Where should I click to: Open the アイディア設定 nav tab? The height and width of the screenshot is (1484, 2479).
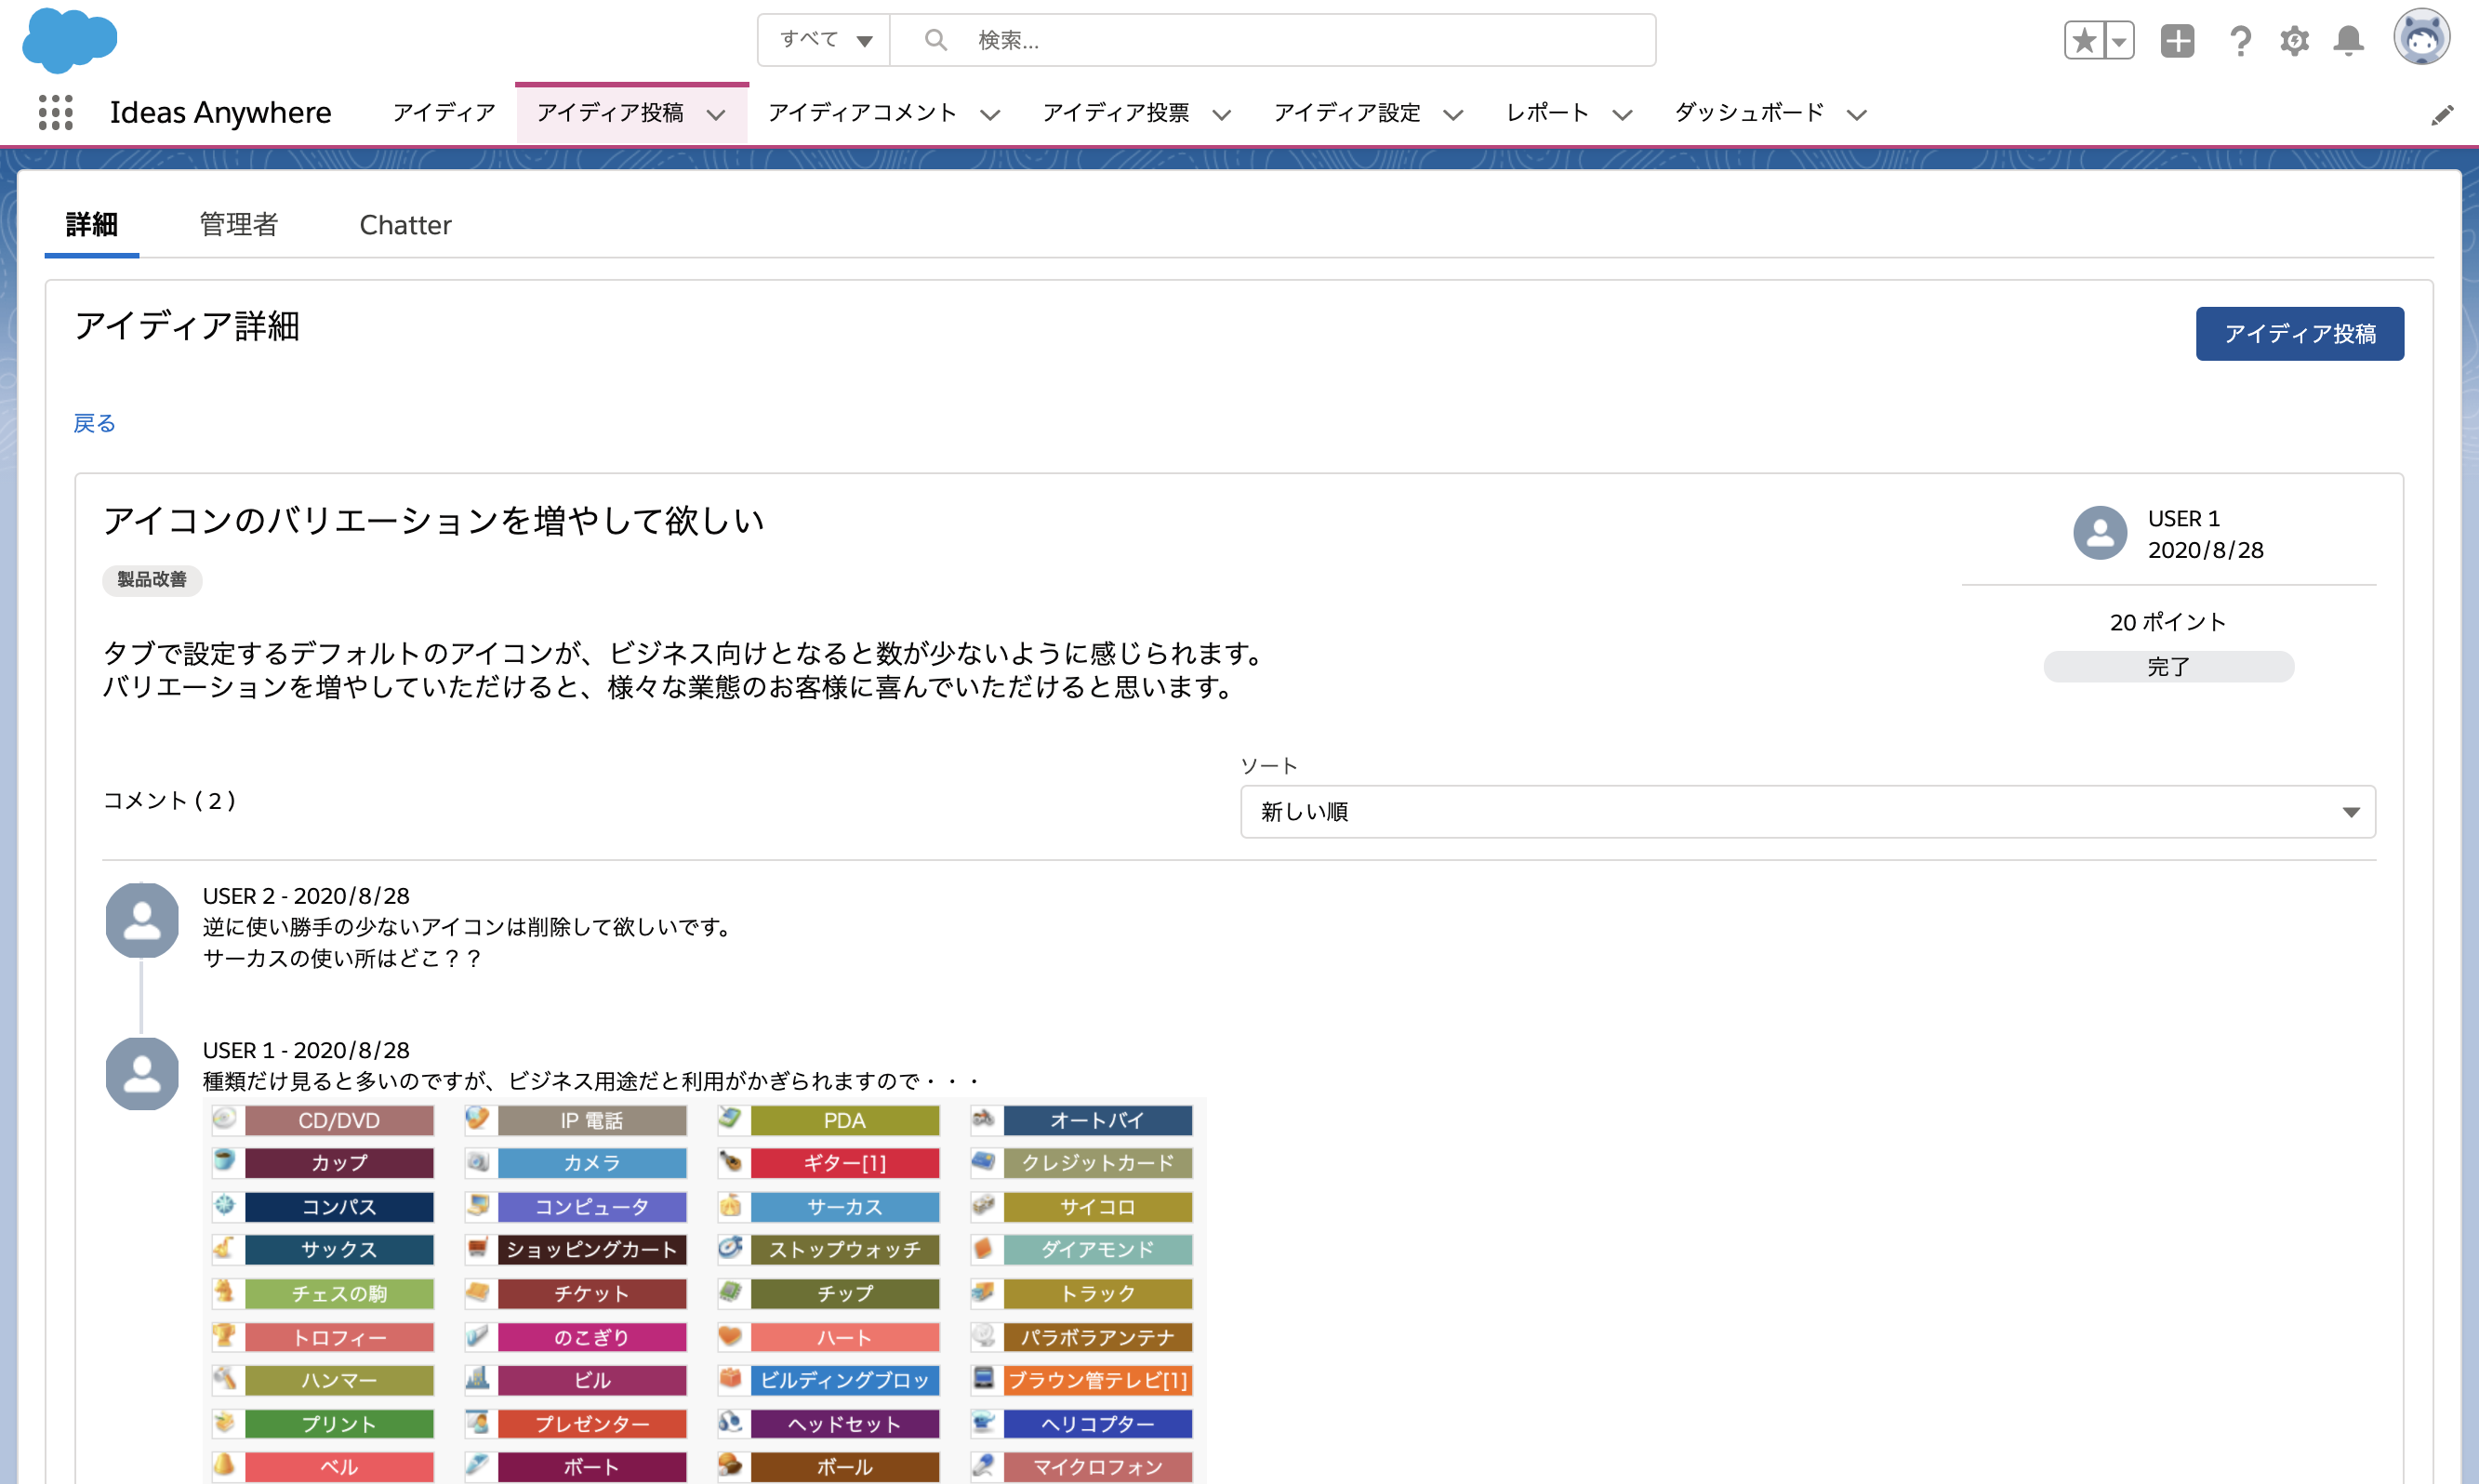(x=1347, y=113)
